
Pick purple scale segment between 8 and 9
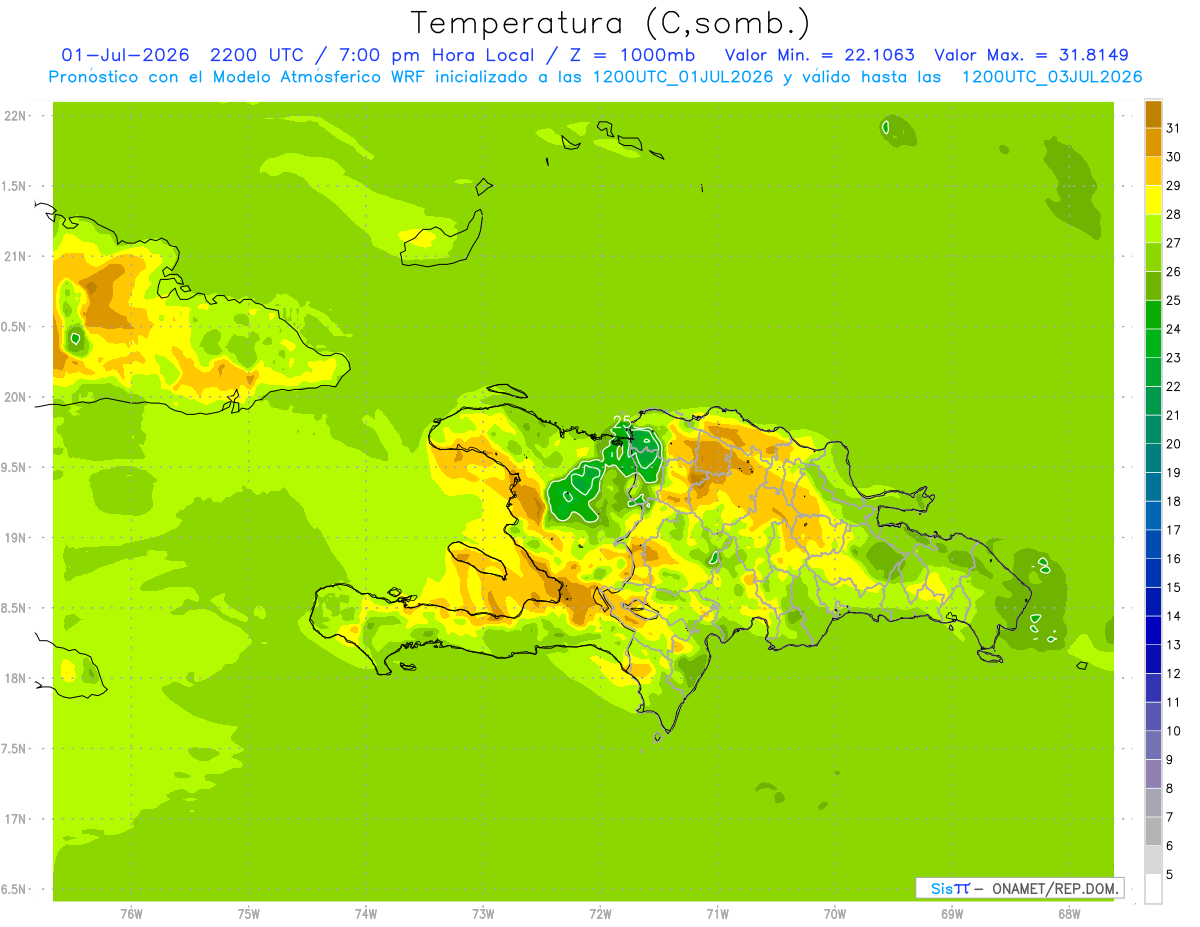[1153, 774]
